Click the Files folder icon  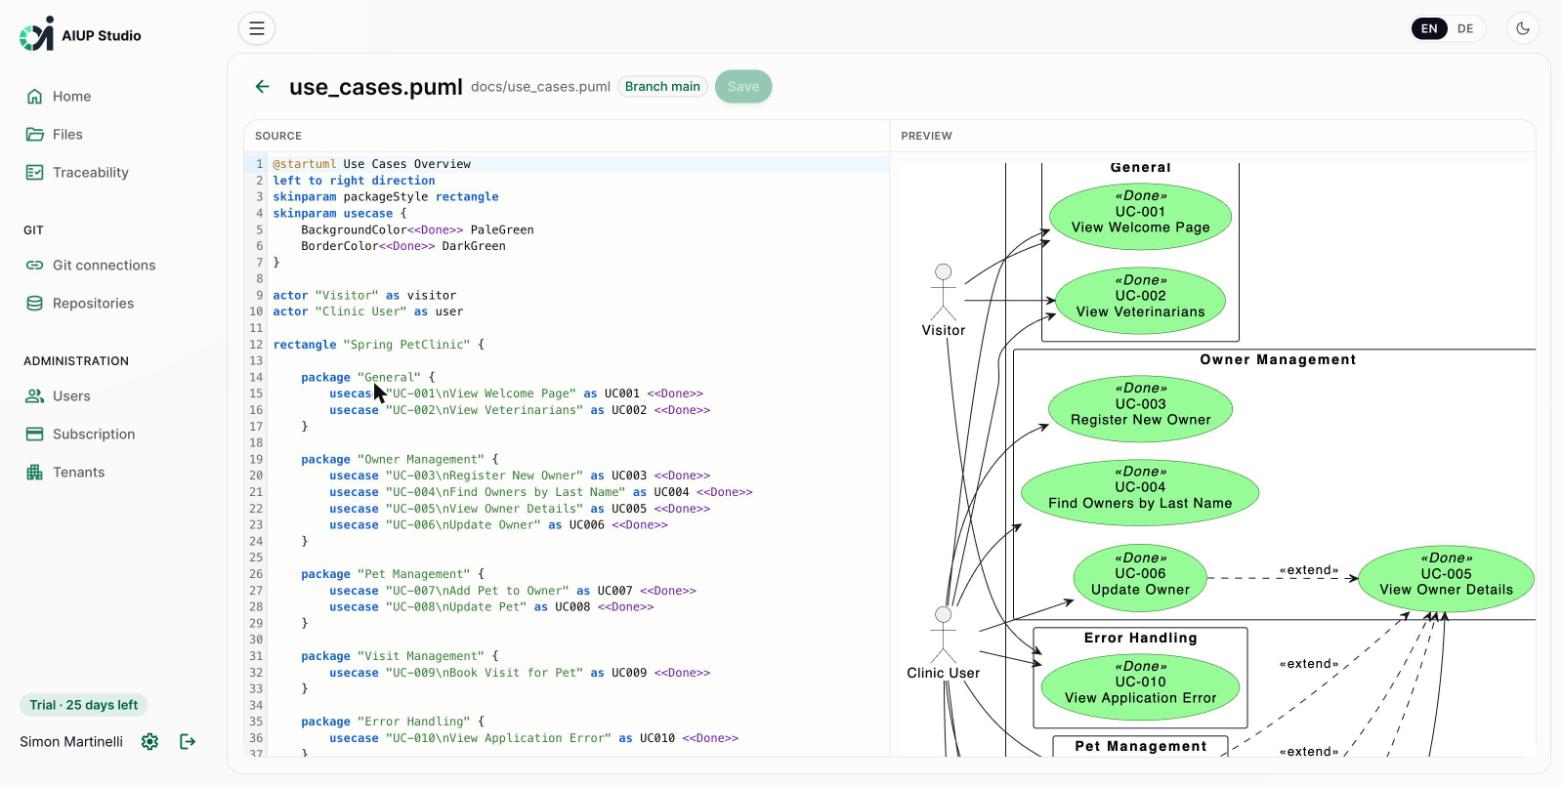pos(35,134)
